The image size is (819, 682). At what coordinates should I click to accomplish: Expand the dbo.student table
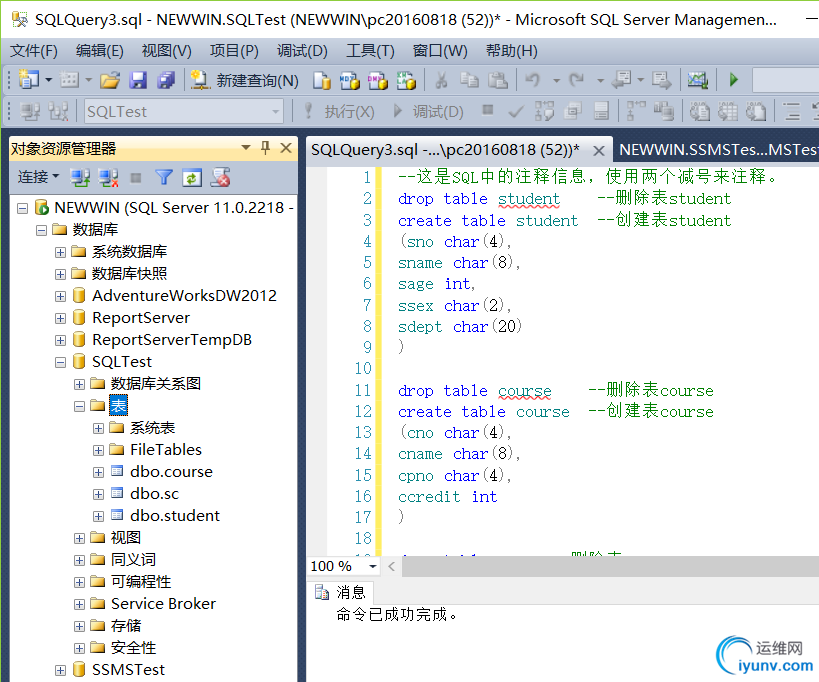pyautogui.click(x=98, y=516)
